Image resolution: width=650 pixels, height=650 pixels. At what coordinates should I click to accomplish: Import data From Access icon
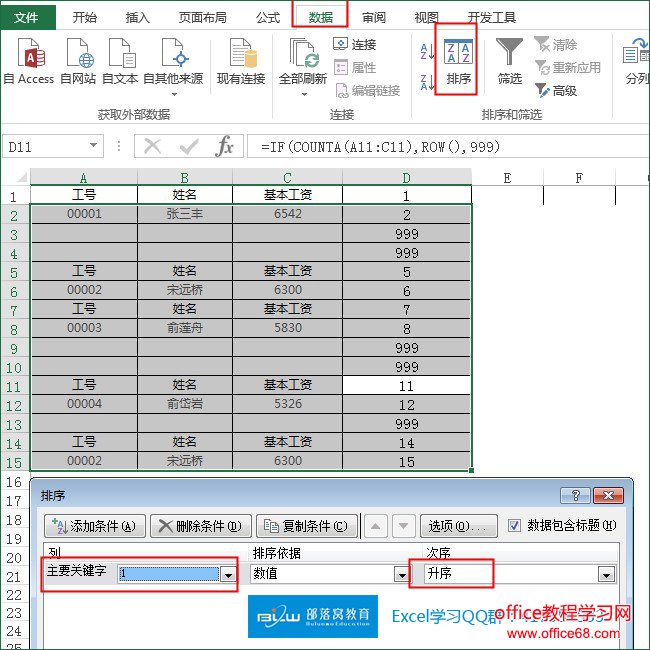[29, 61]
